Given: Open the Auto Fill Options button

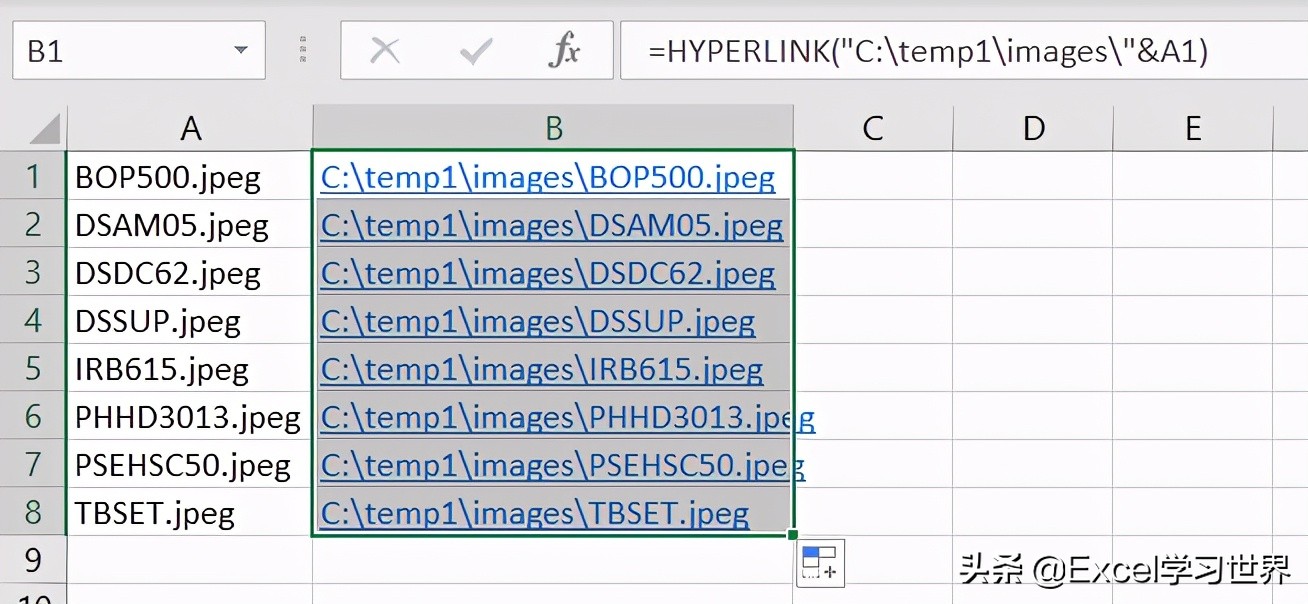Looking at the screenshot, I should coord(821,563).
